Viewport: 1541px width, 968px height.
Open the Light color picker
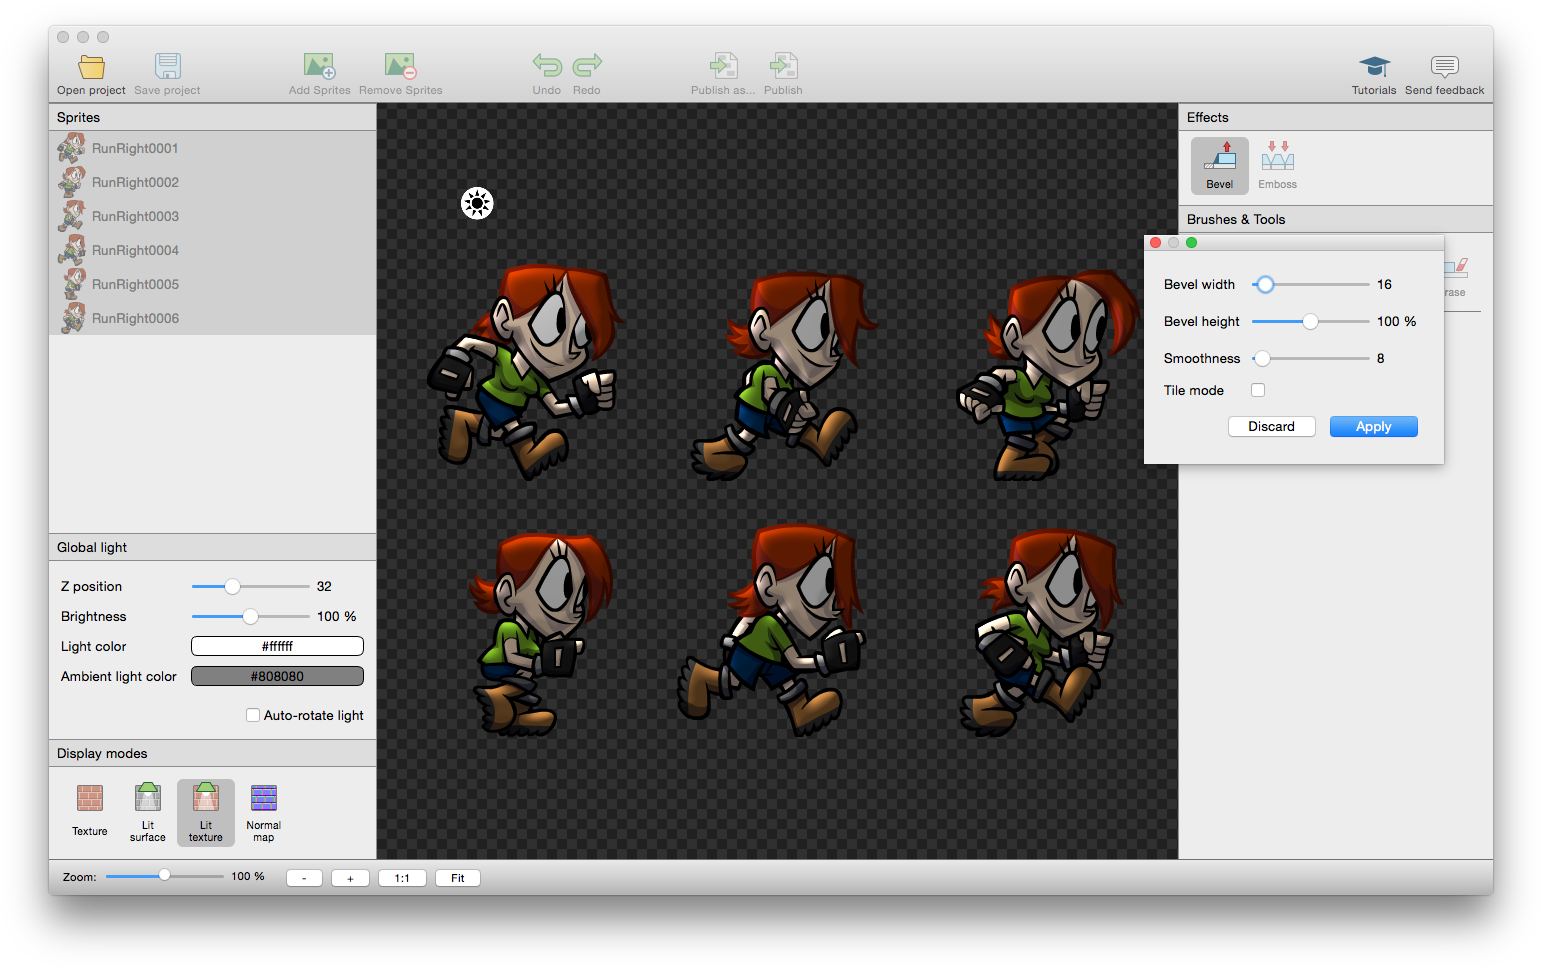pyautogui.click(x=276, y=646)
